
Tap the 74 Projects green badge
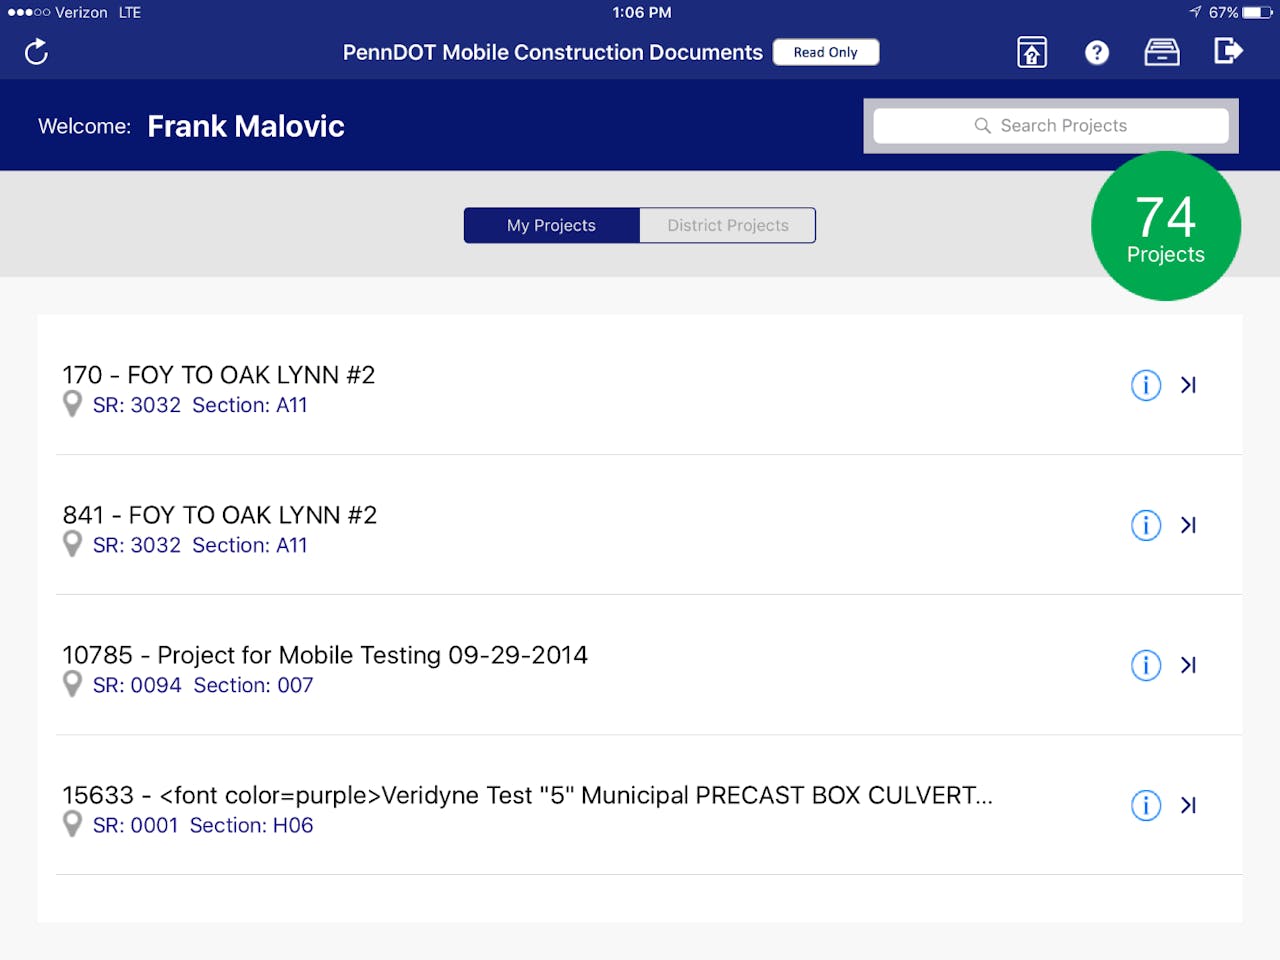[x=1166, y=226]
